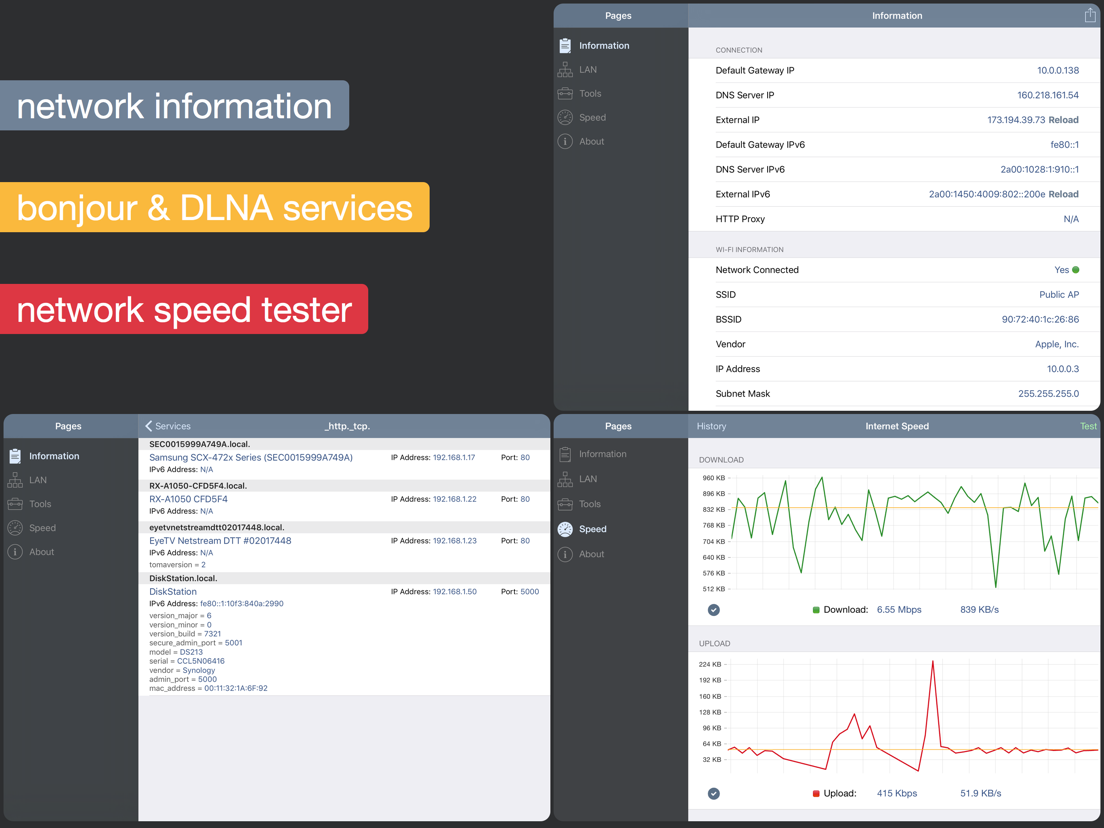Reload the External IP address

tap(1063, 120)
